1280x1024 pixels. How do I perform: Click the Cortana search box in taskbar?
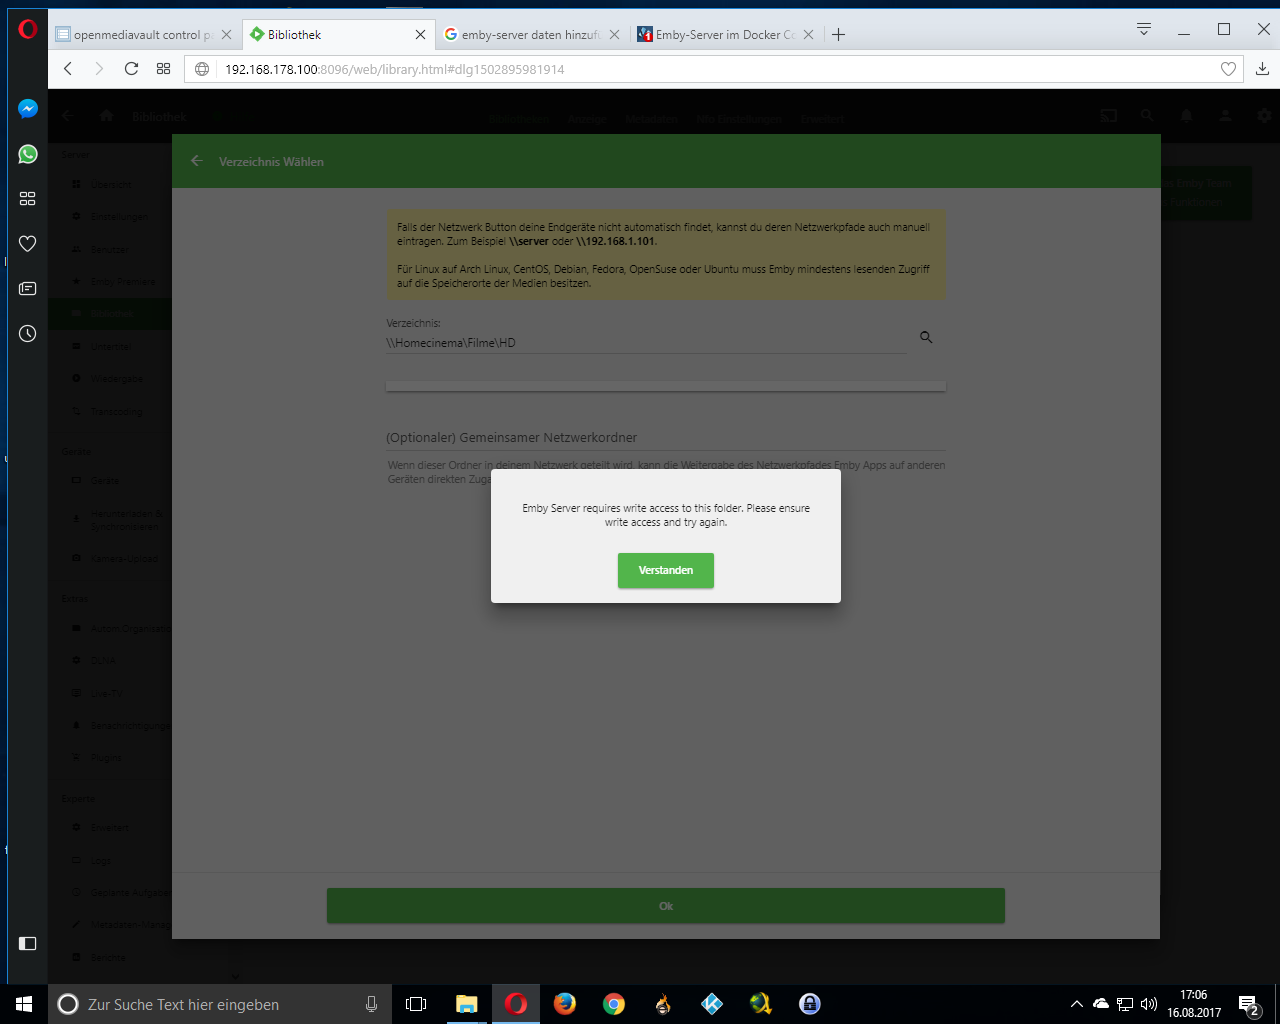[x=220, y=1004]
